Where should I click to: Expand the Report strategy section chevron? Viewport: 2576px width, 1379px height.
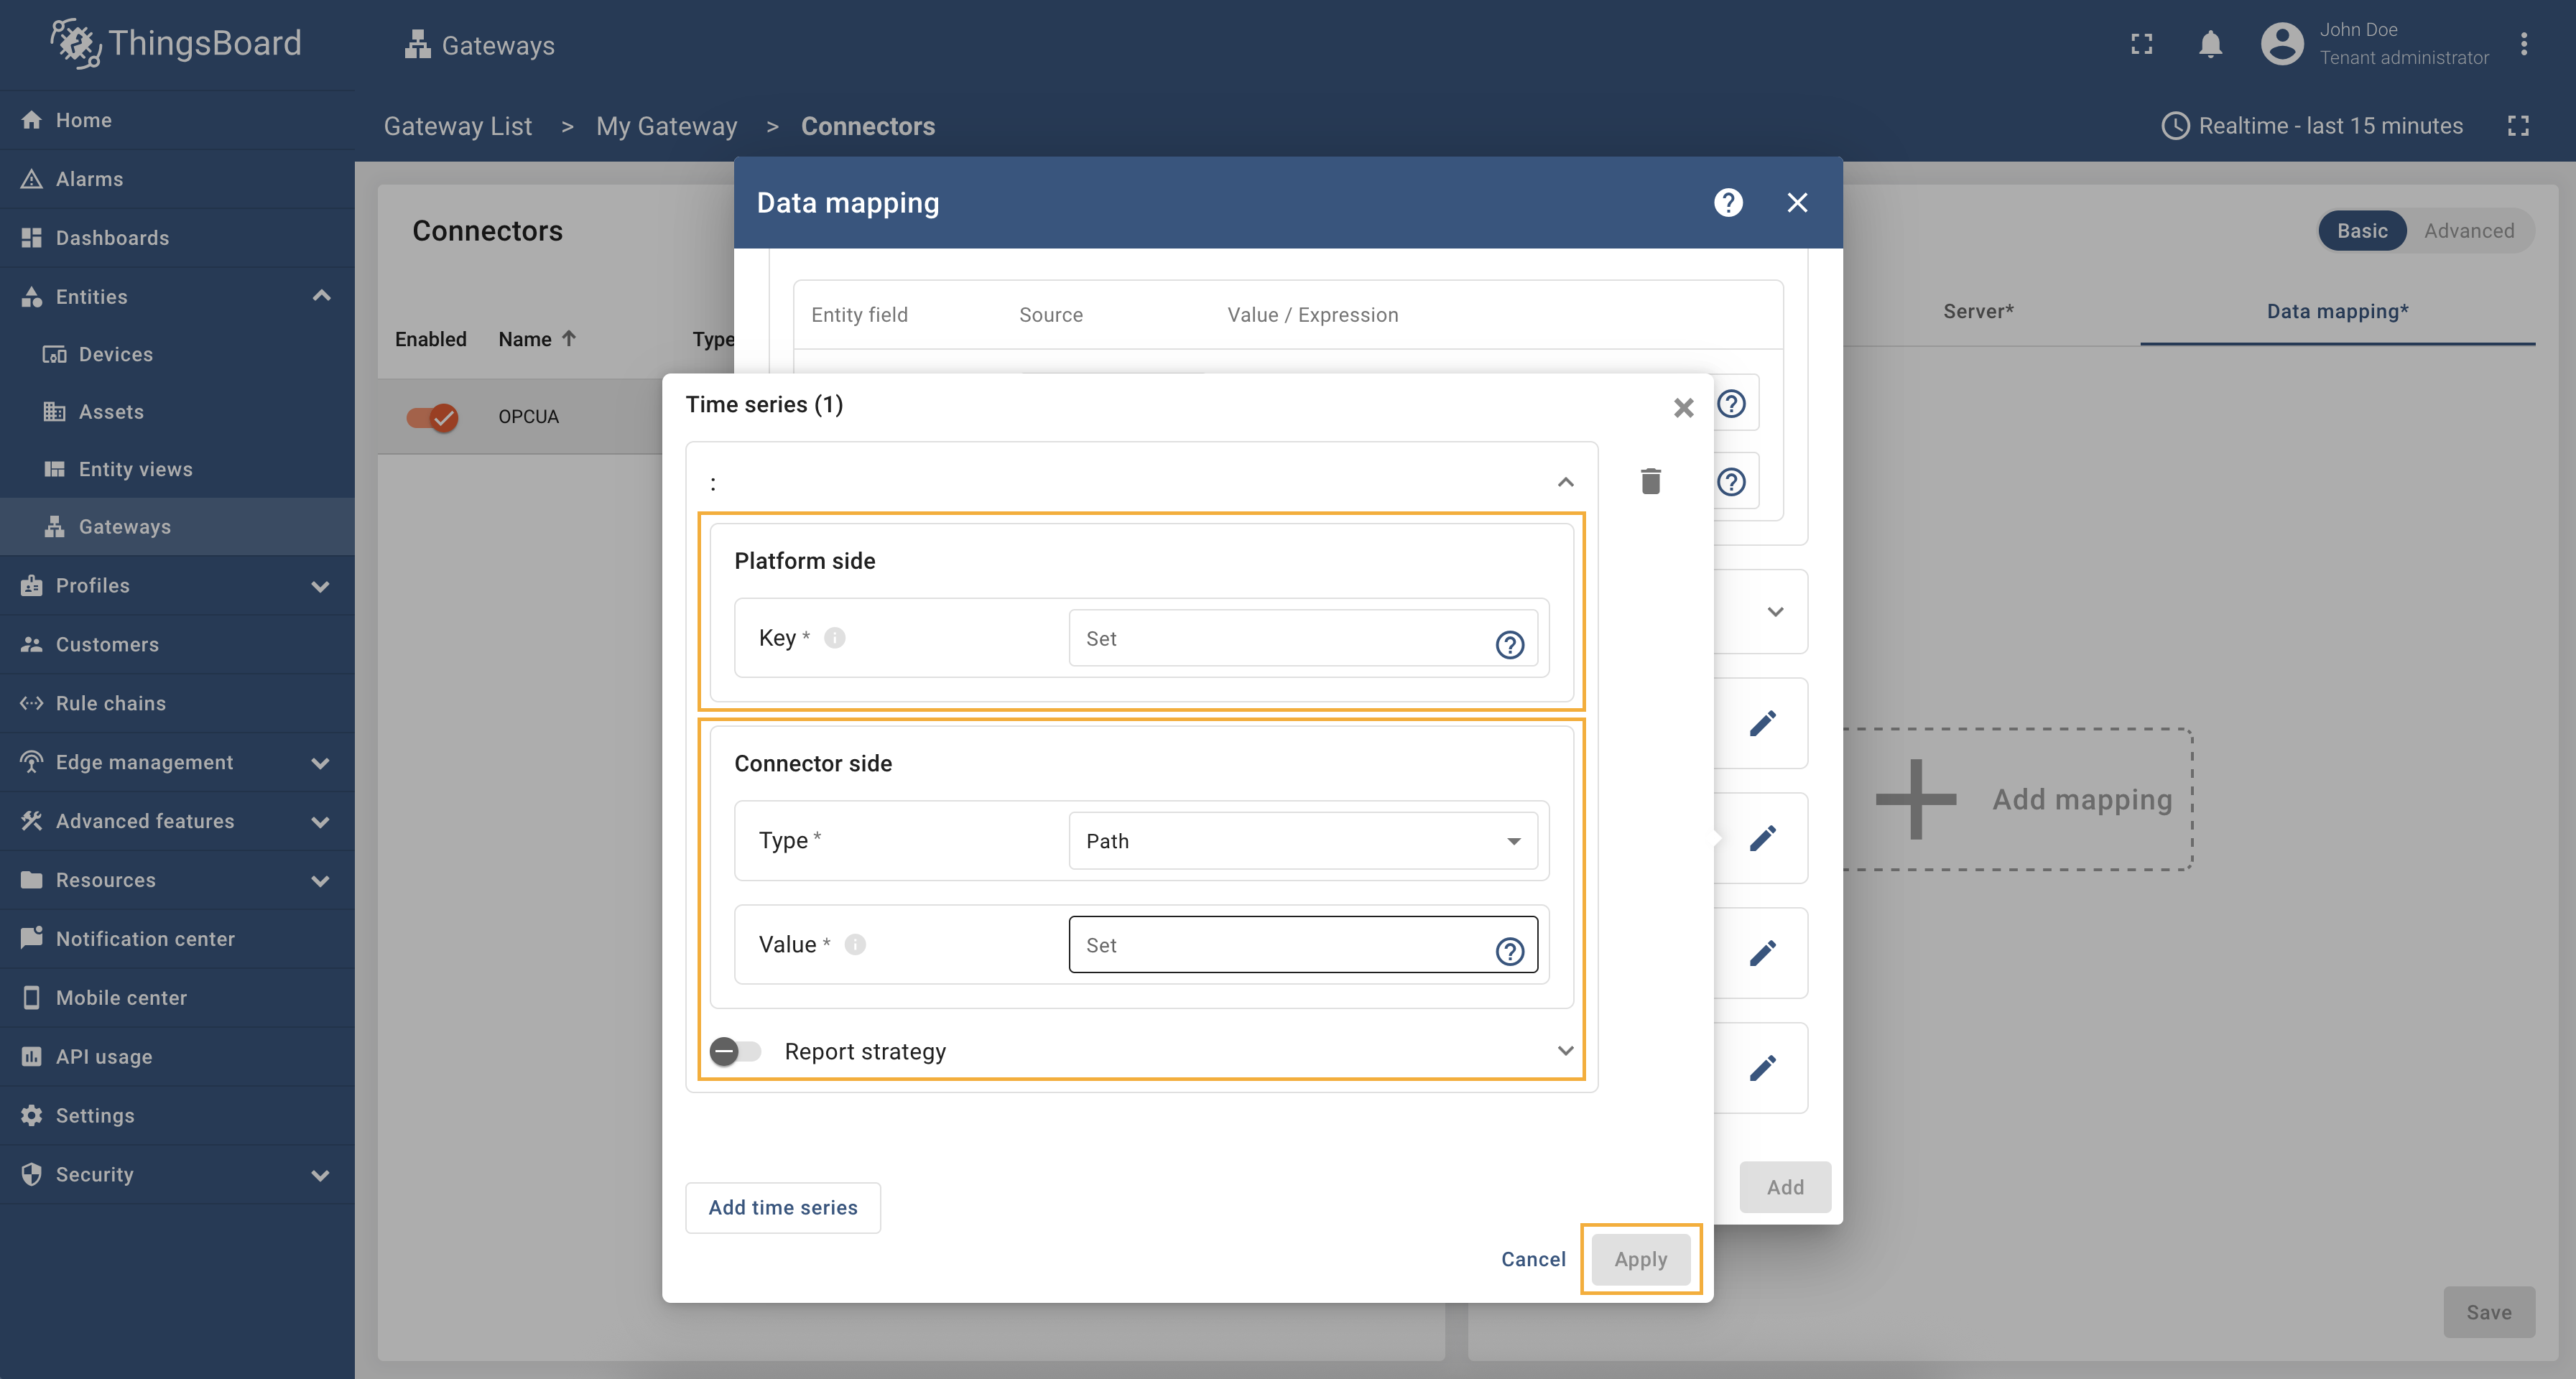[x=1565, y=1051]
